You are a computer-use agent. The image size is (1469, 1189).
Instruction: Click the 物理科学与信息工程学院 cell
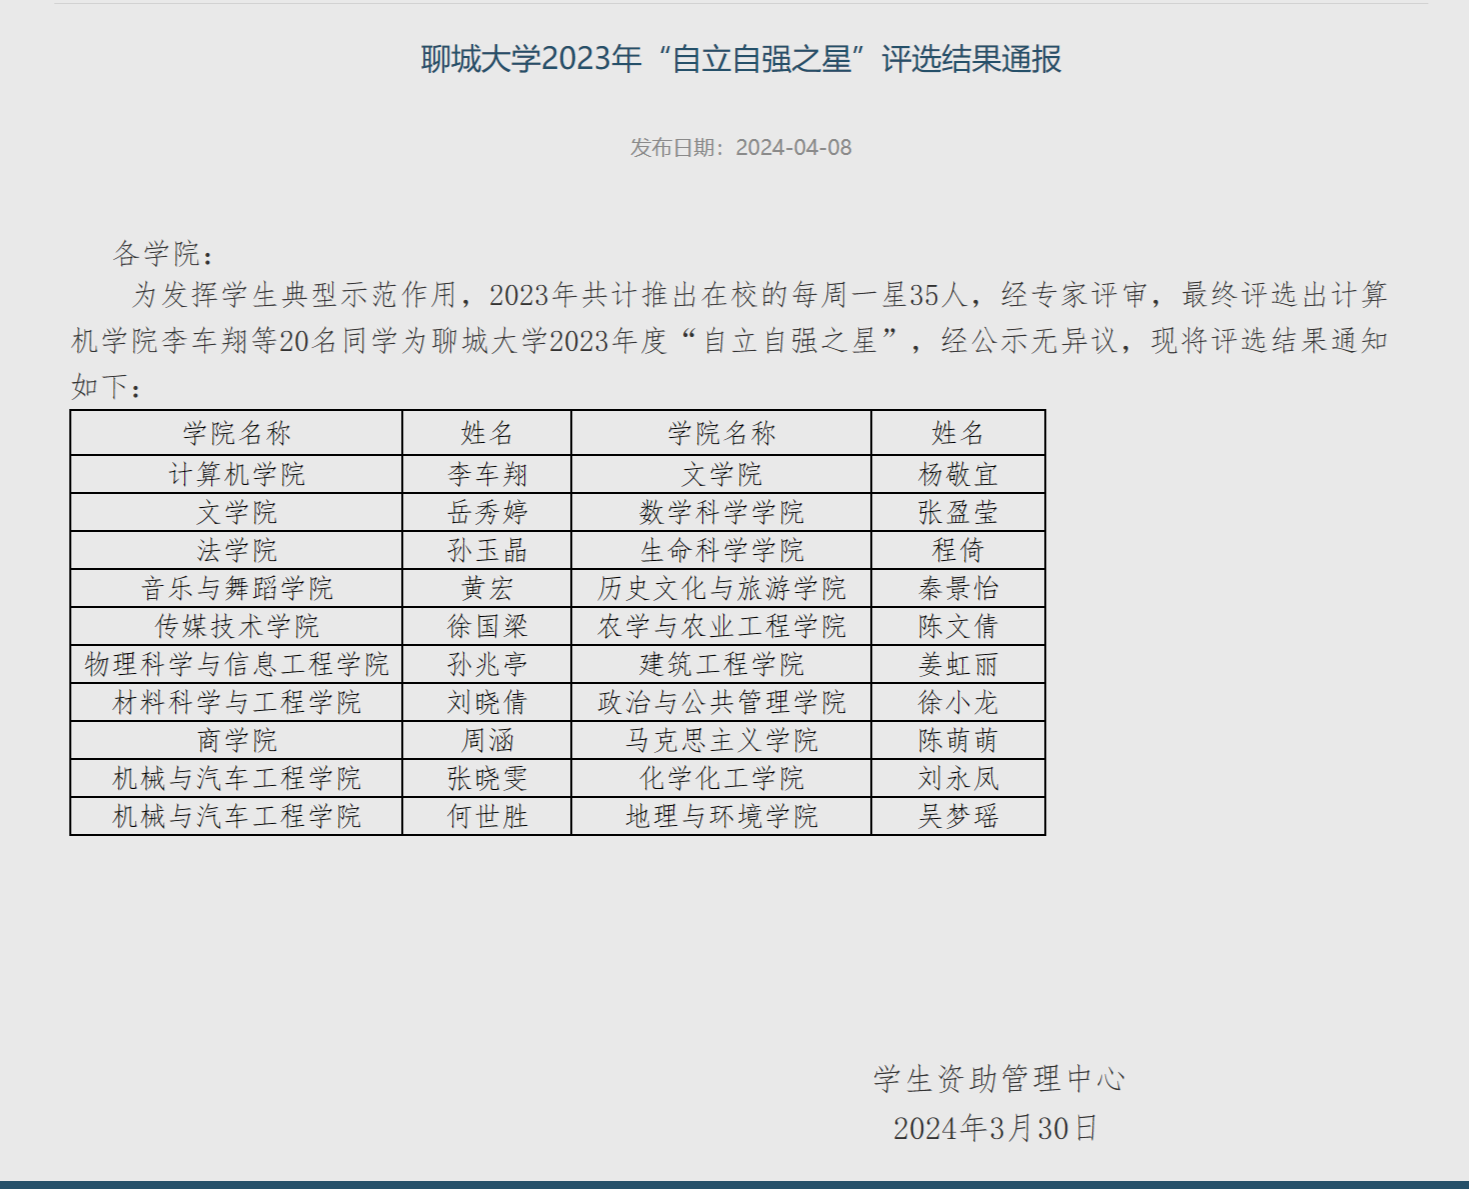[x=237, y=664]
